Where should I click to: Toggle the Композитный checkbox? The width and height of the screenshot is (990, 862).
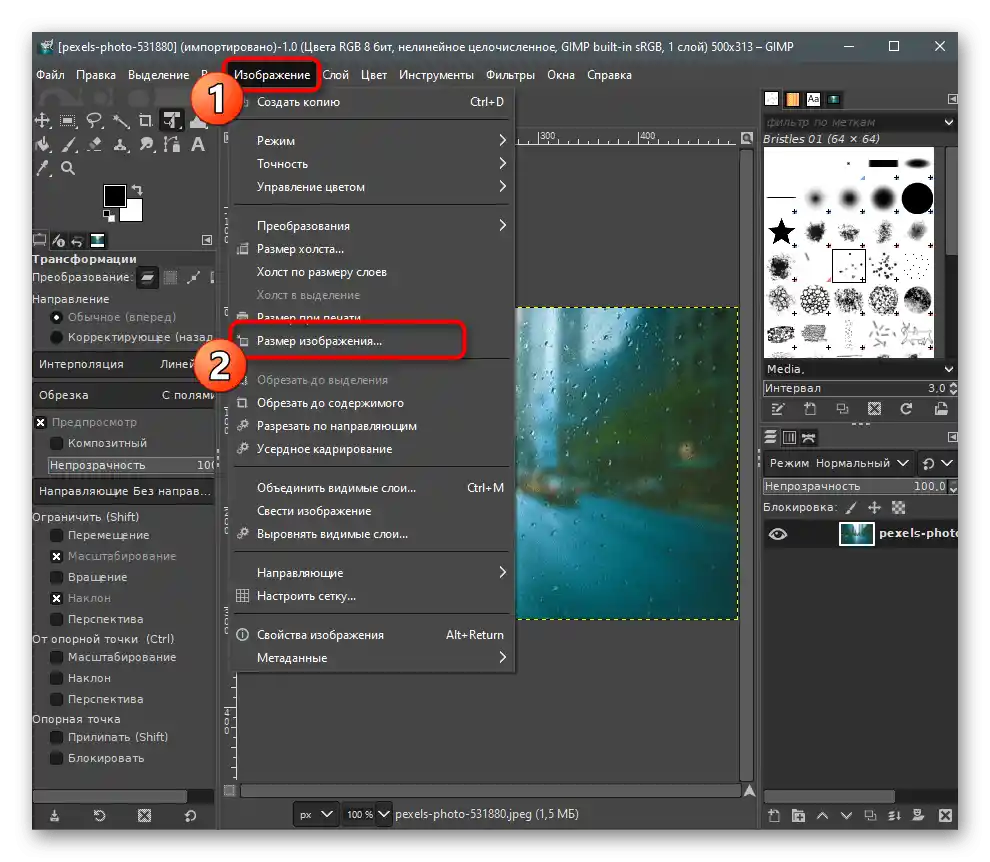tap(56, 443)
